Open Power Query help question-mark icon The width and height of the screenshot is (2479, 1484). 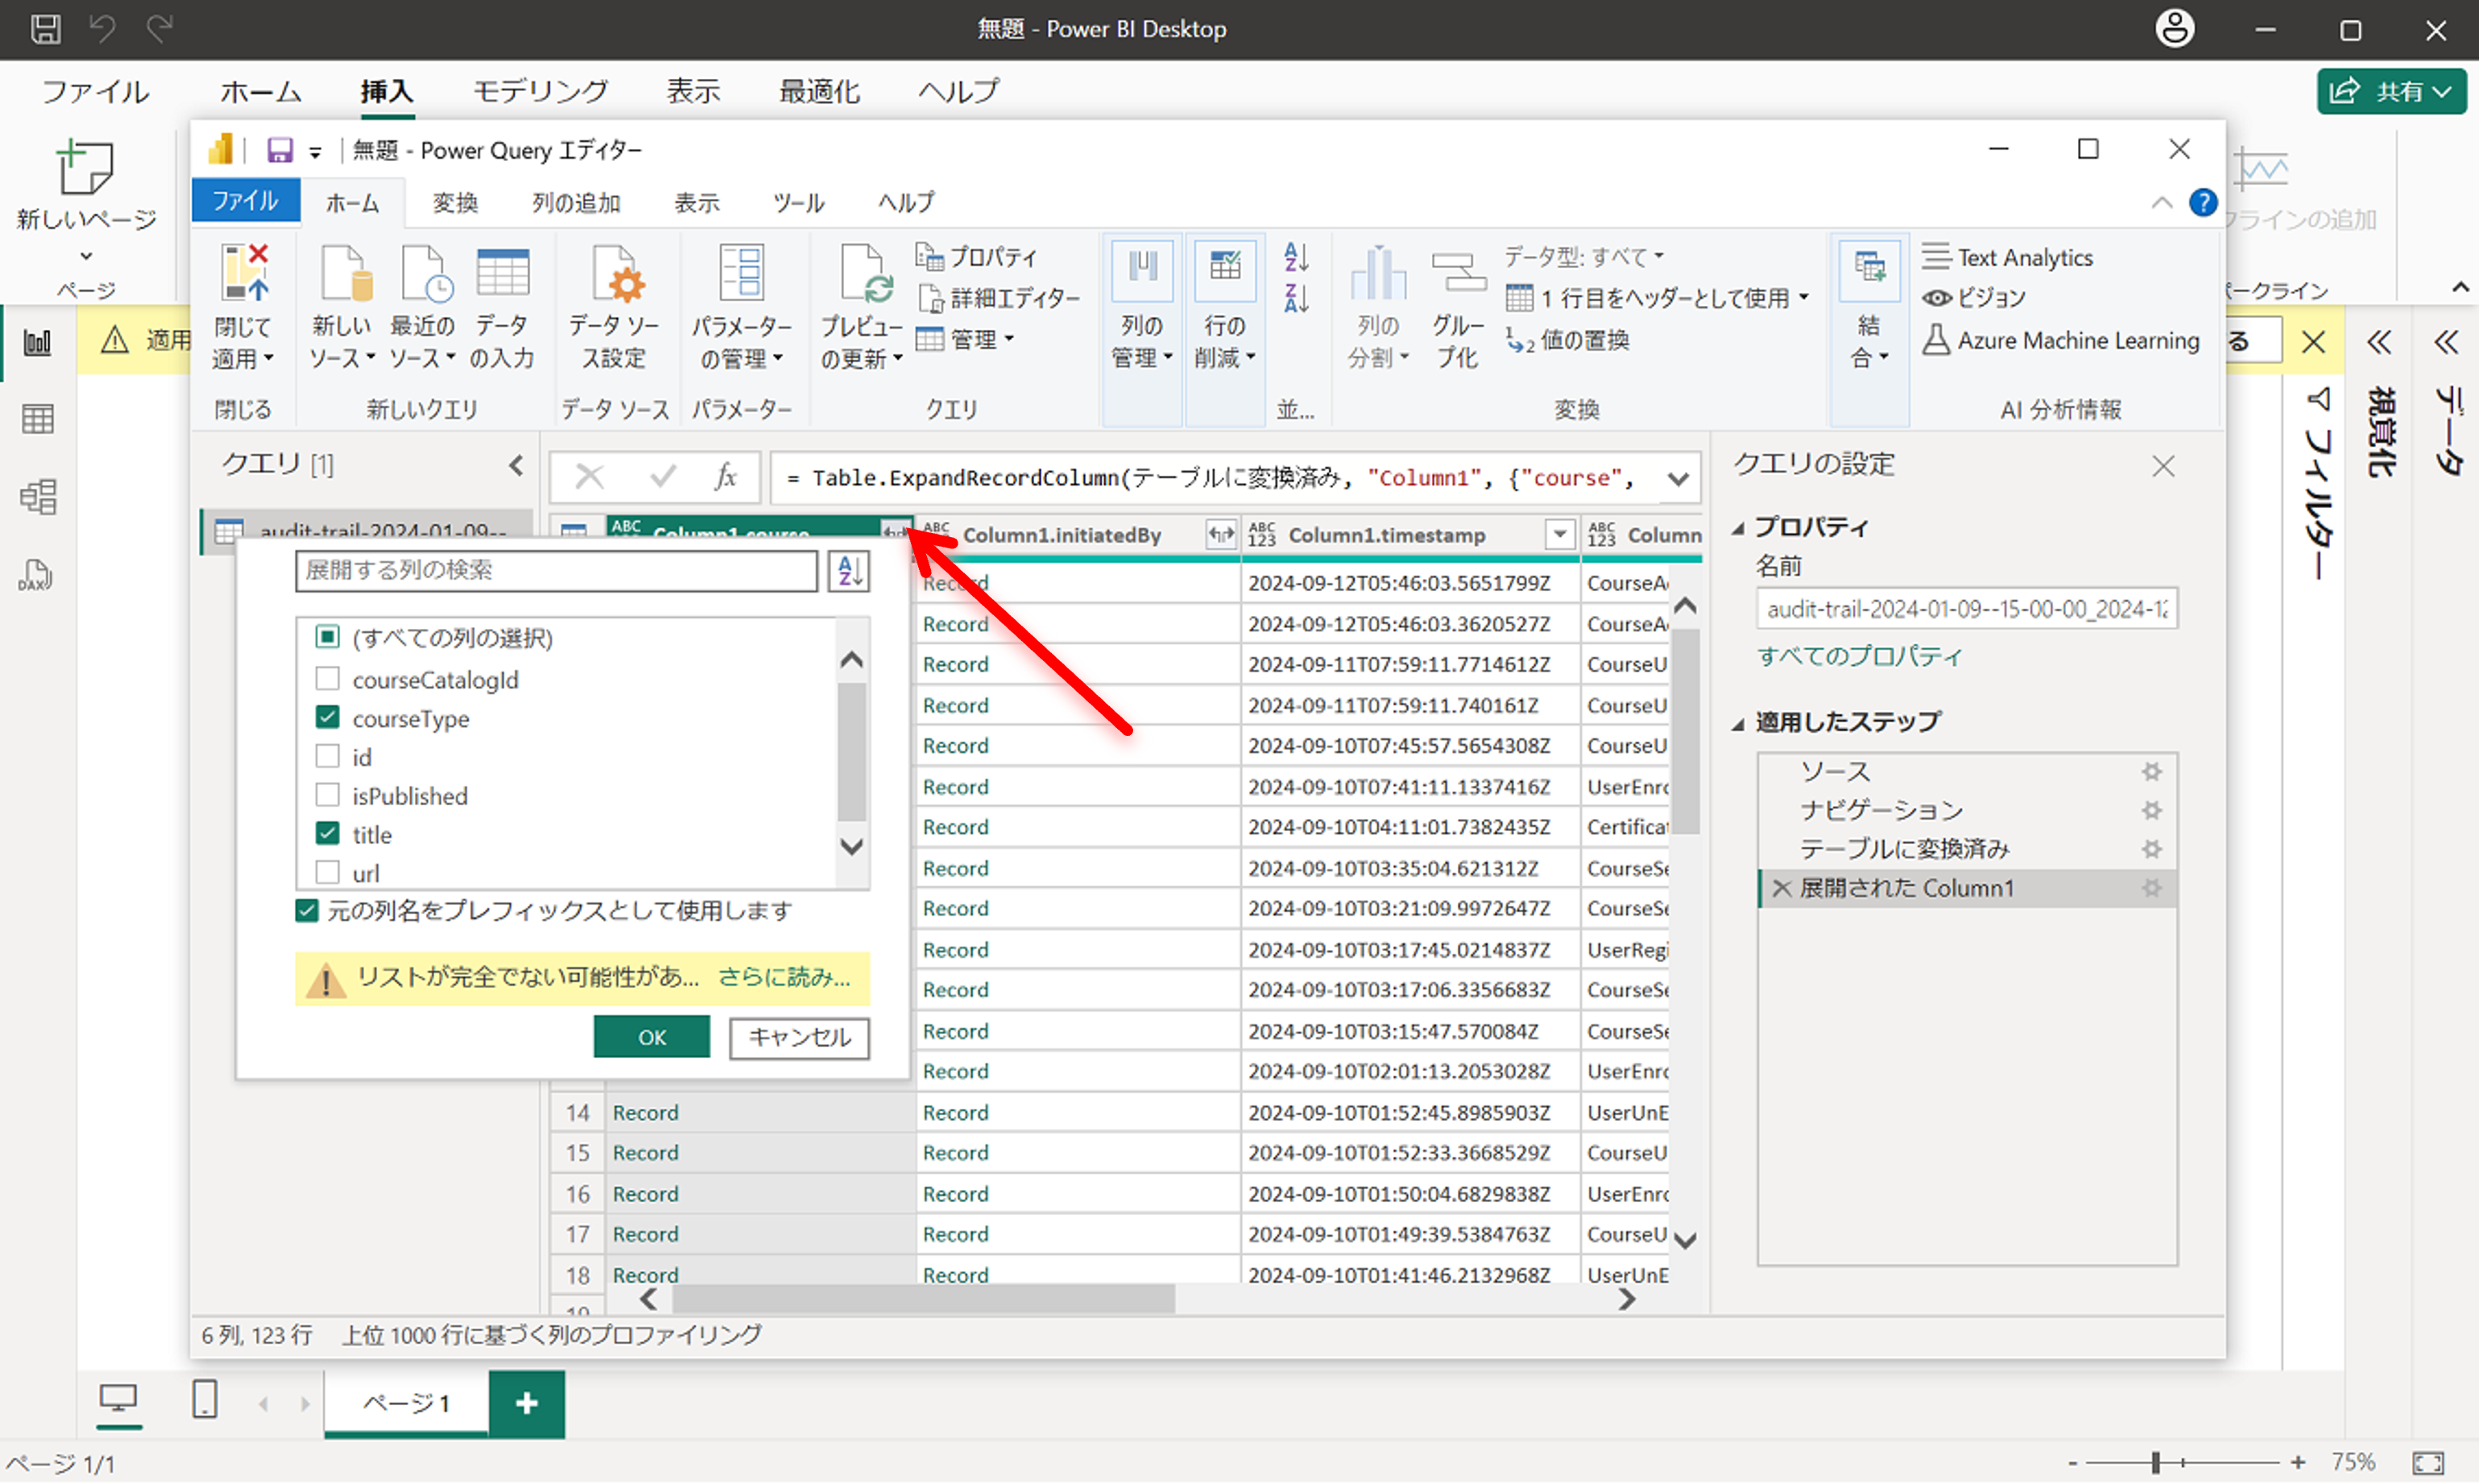(x=2203, y=203)
